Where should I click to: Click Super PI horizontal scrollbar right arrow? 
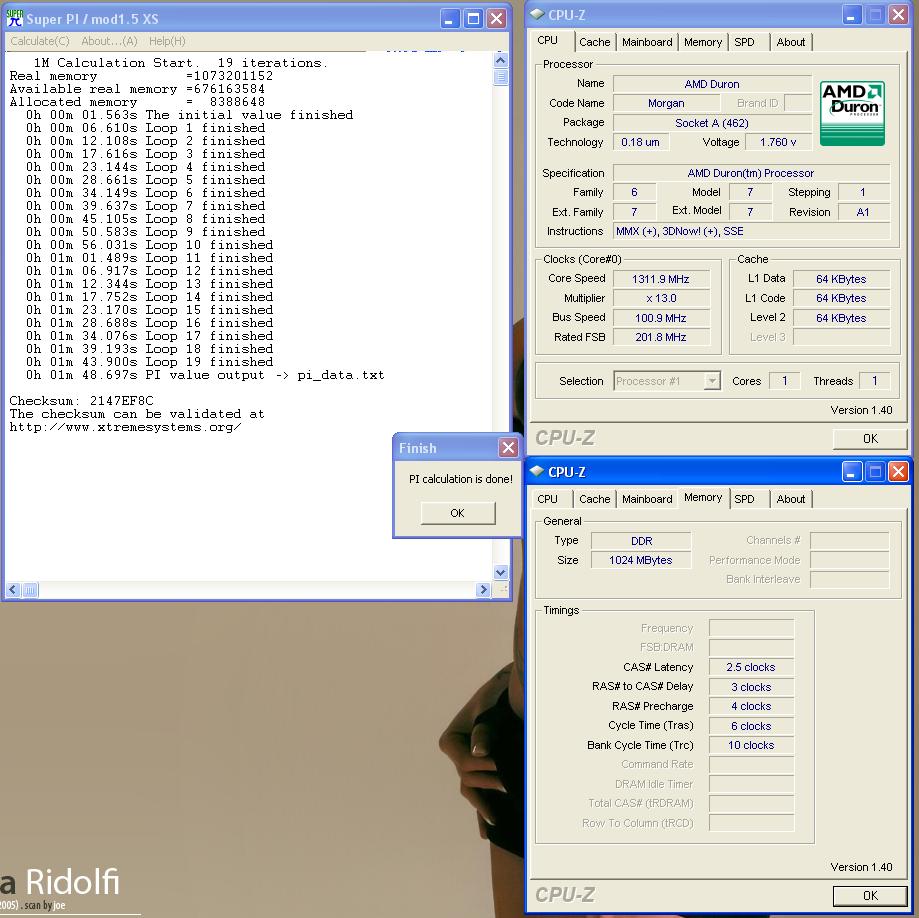pyautogui.click(x=483, y=590)
